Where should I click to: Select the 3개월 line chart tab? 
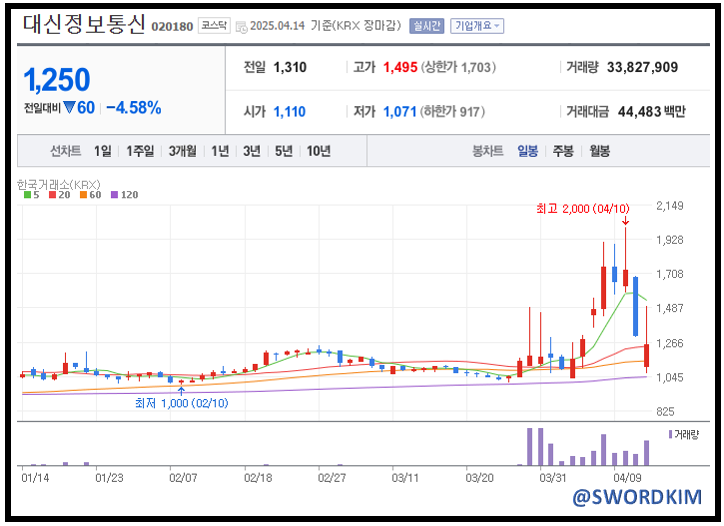point(182,151)
